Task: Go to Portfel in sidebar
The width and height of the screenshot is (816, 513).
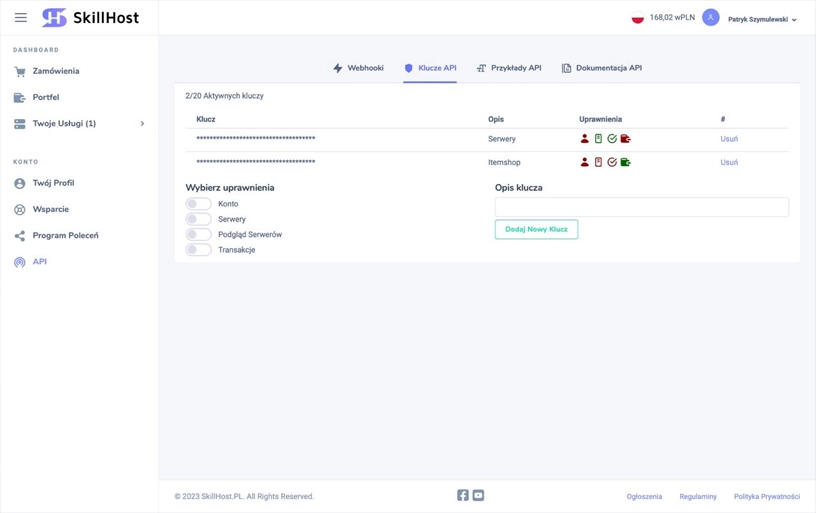Action: tap(45, 97)
